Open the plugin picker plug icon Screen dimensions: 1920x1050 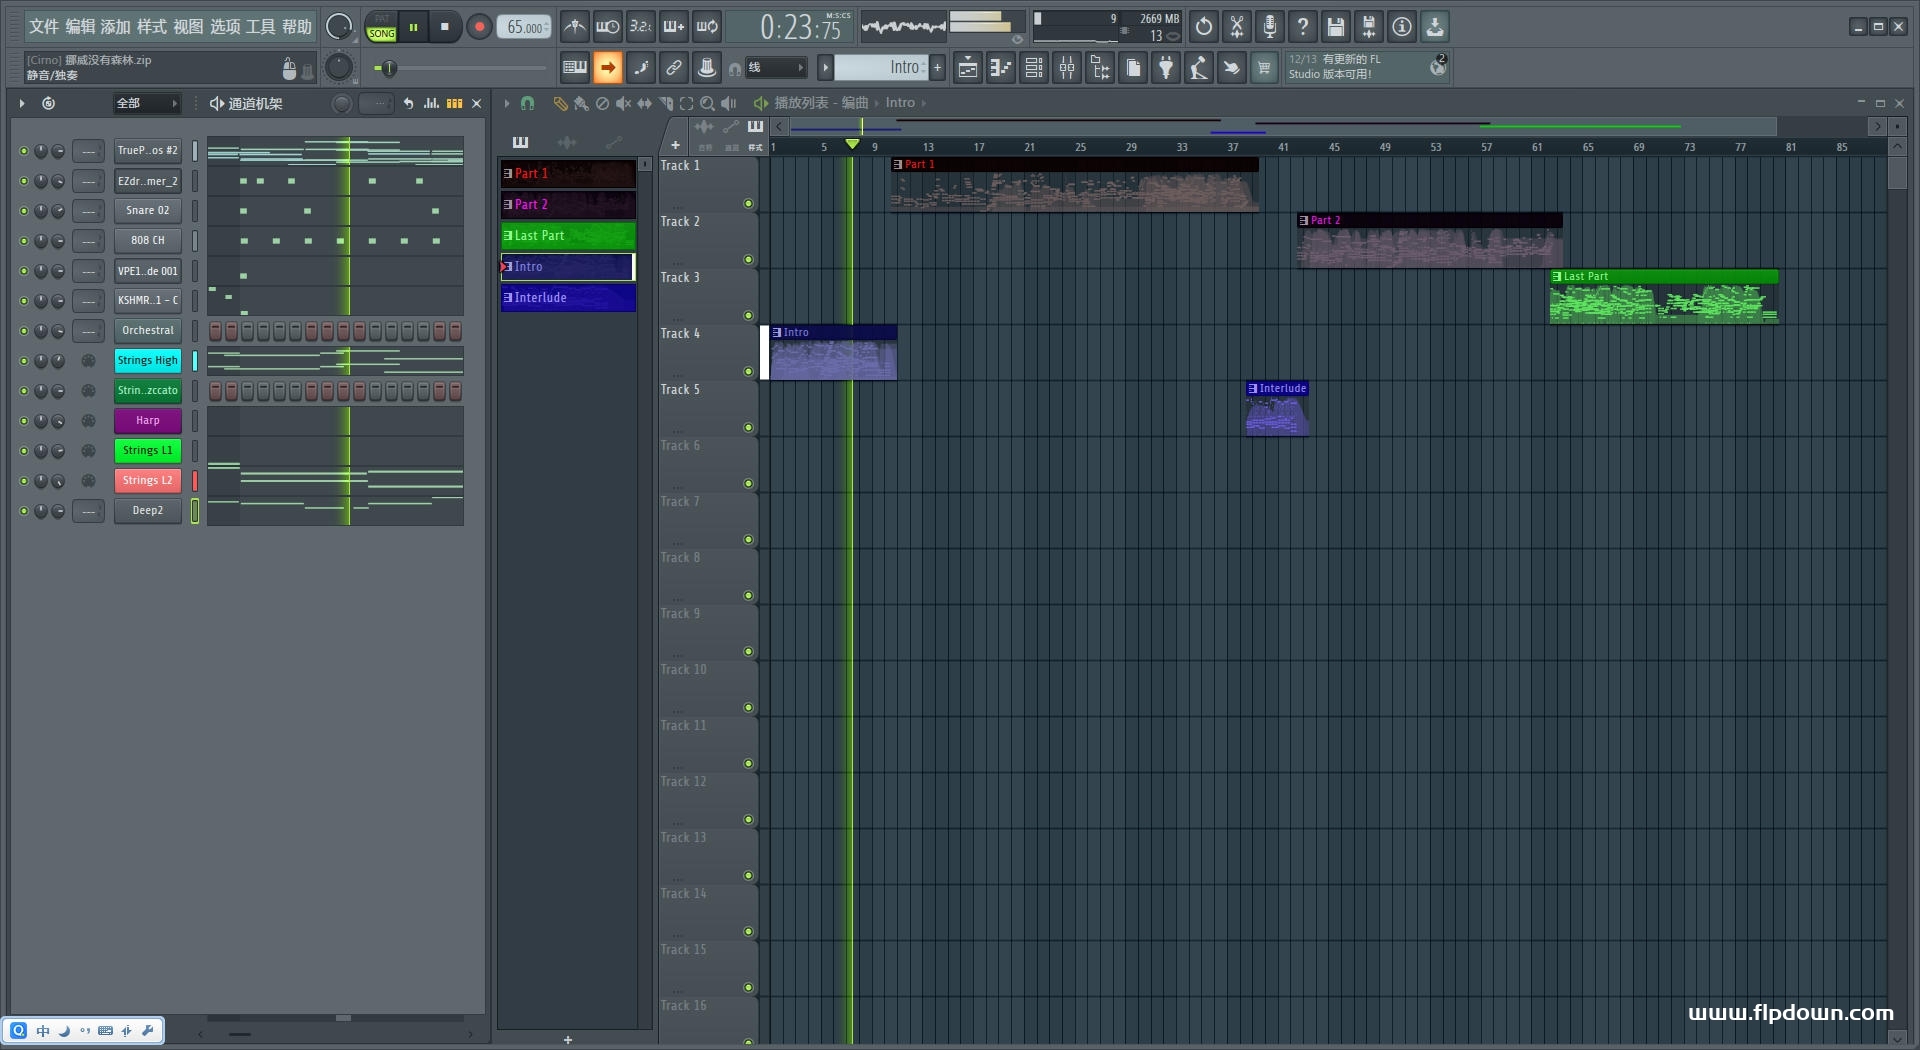pyautogui.click(x=1166, y=68)
